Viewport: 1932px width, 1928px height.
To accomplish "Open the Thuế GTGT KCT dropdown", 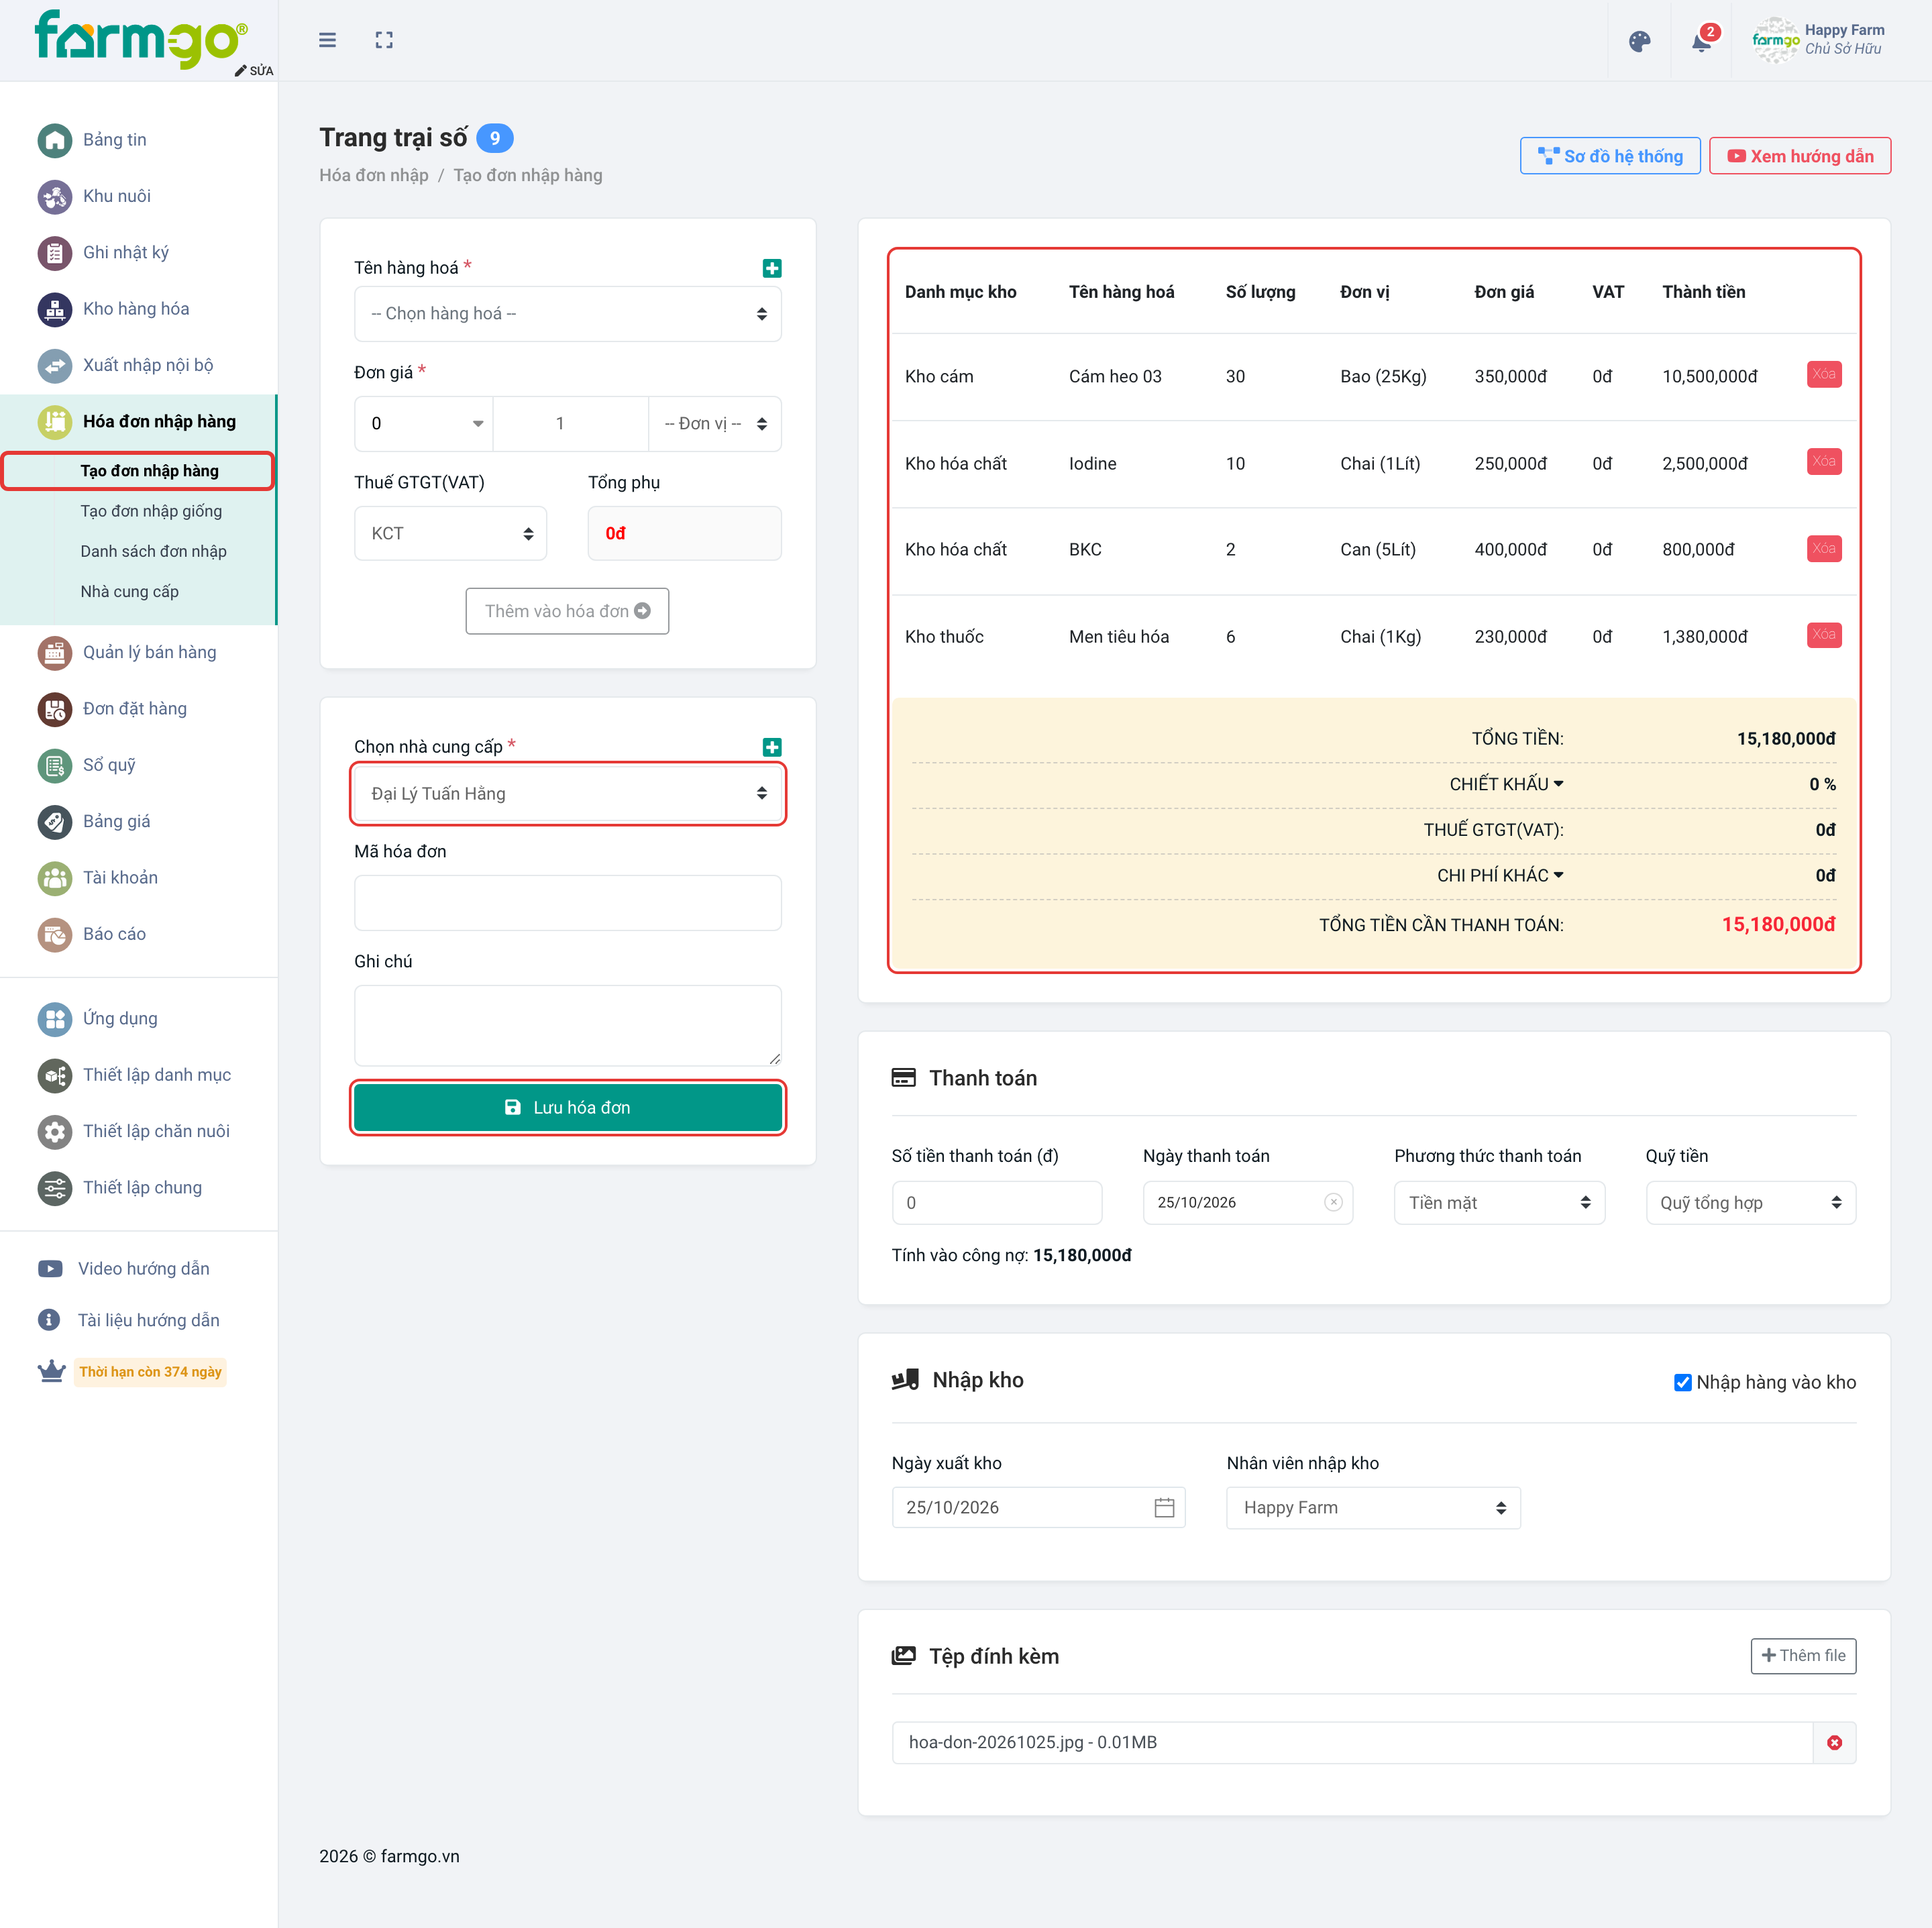I will pyautogui.click(x=450, y=534).
